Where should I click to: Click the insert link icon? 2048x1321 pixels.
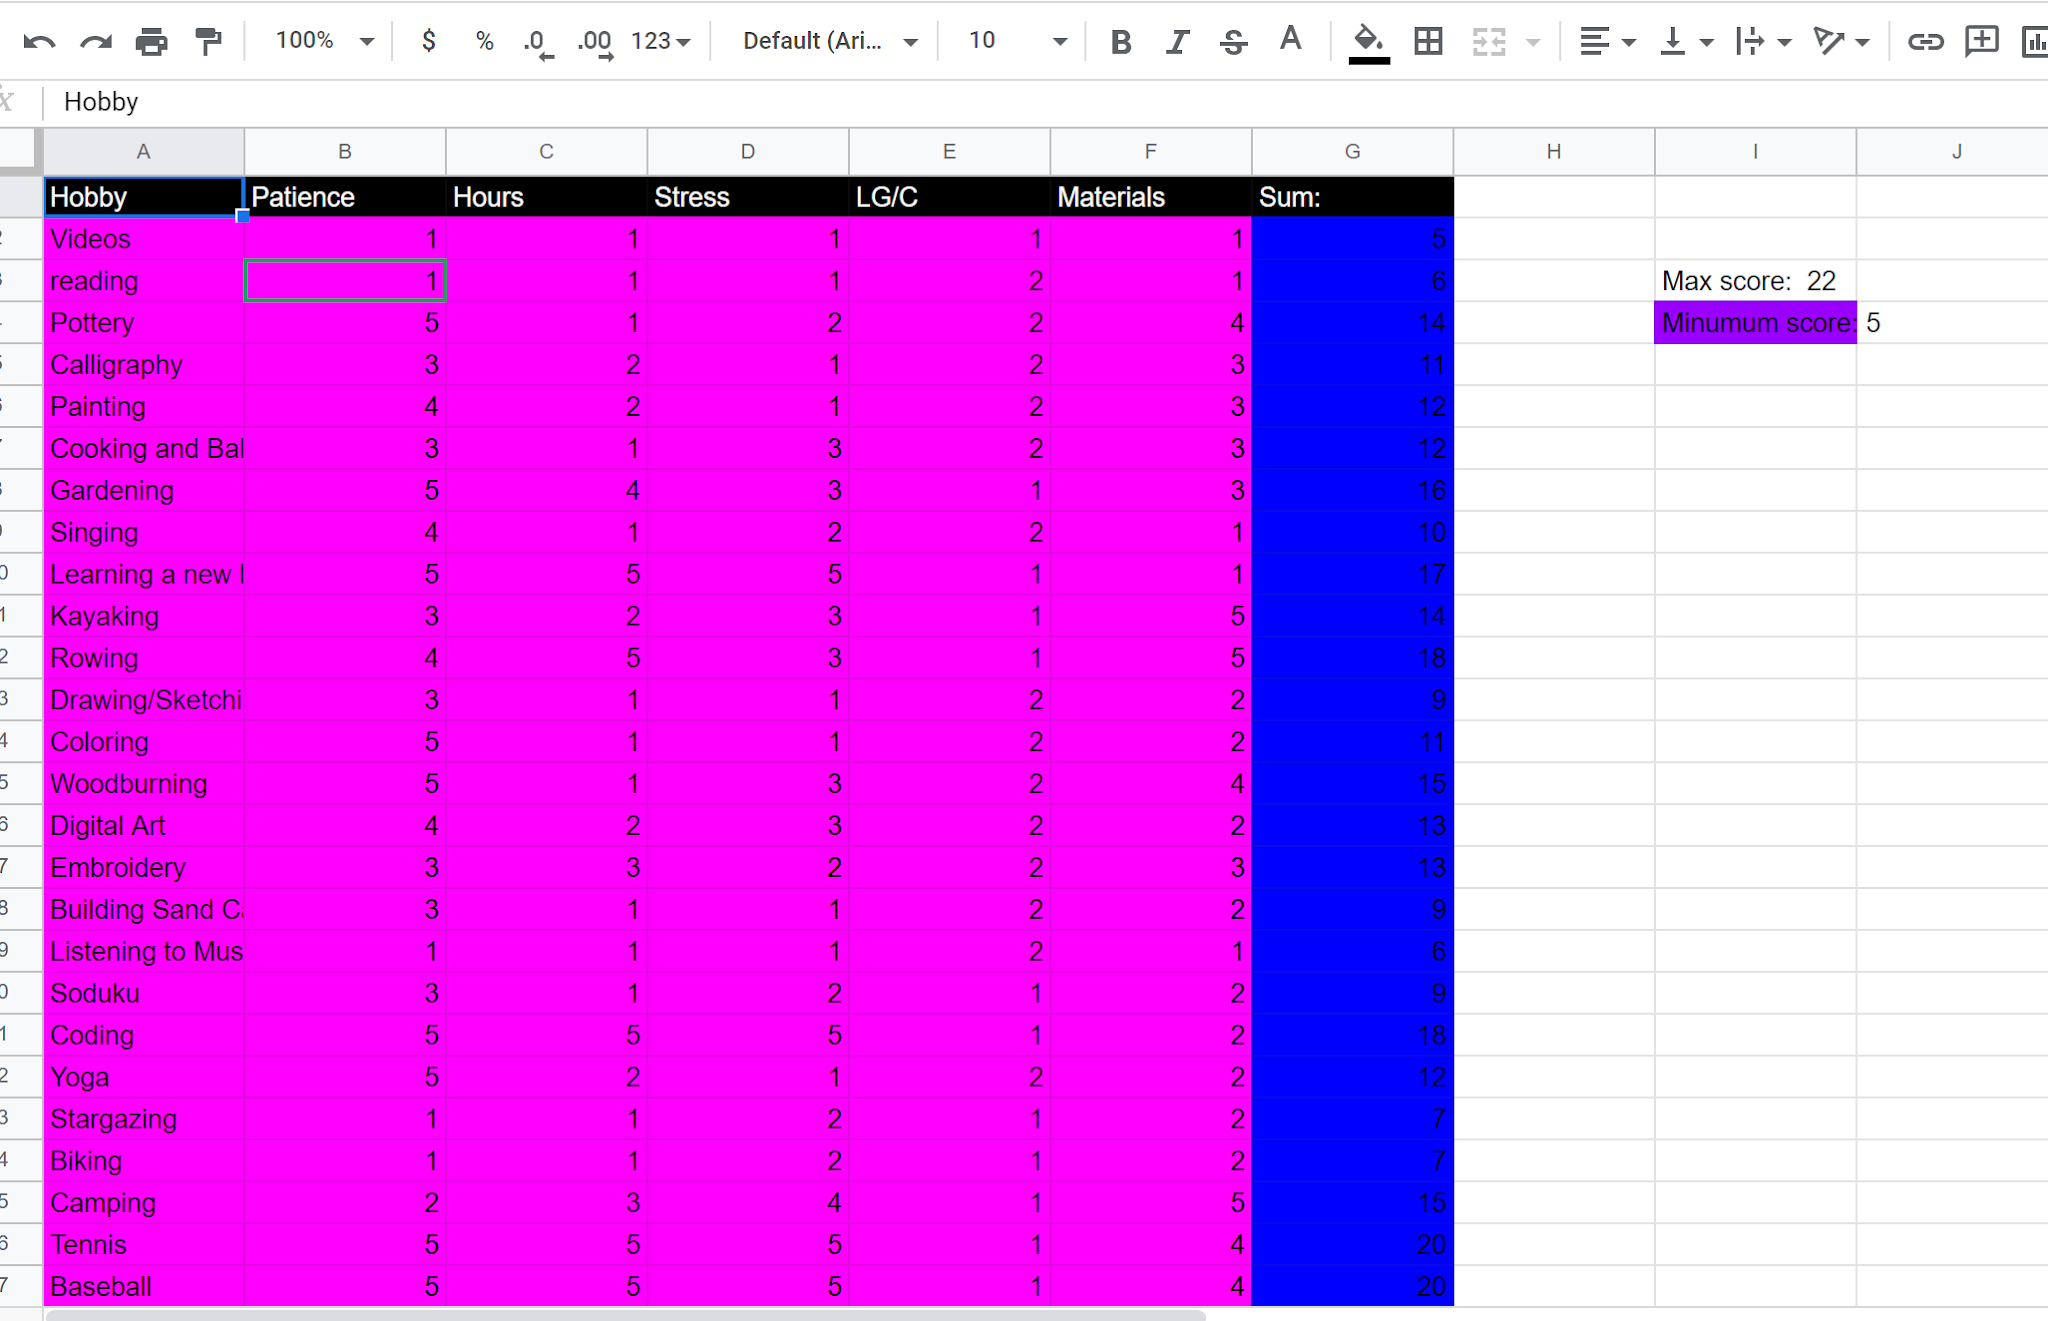[x=1925, y=42]
